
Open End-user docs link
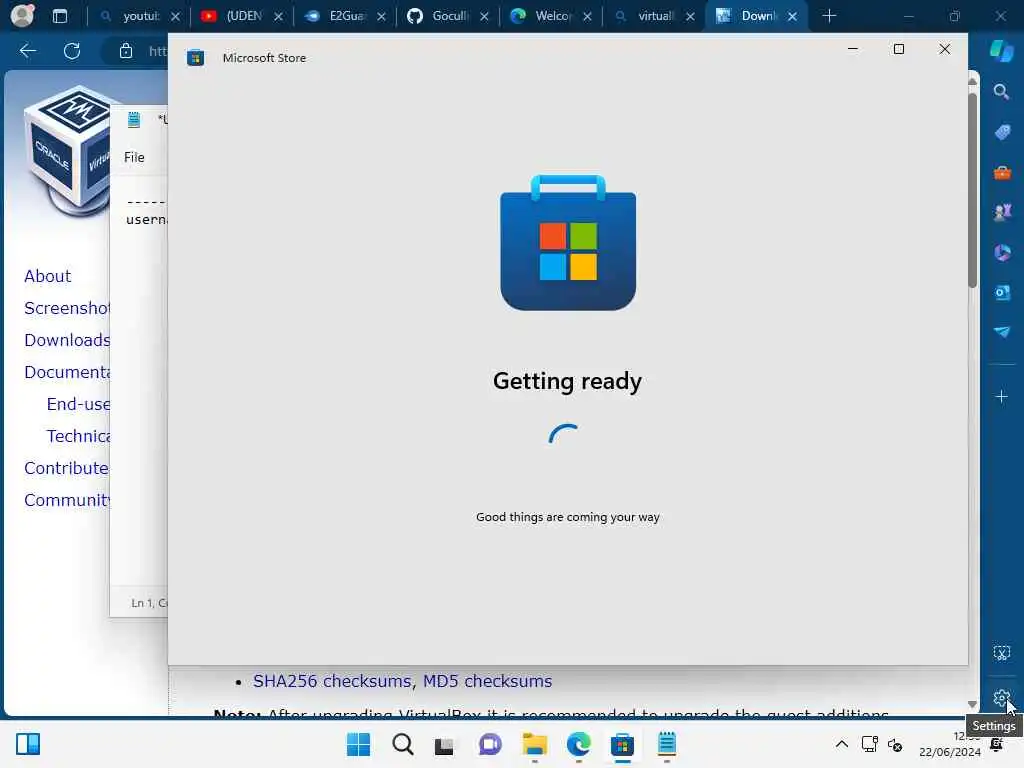coord(78,404)
